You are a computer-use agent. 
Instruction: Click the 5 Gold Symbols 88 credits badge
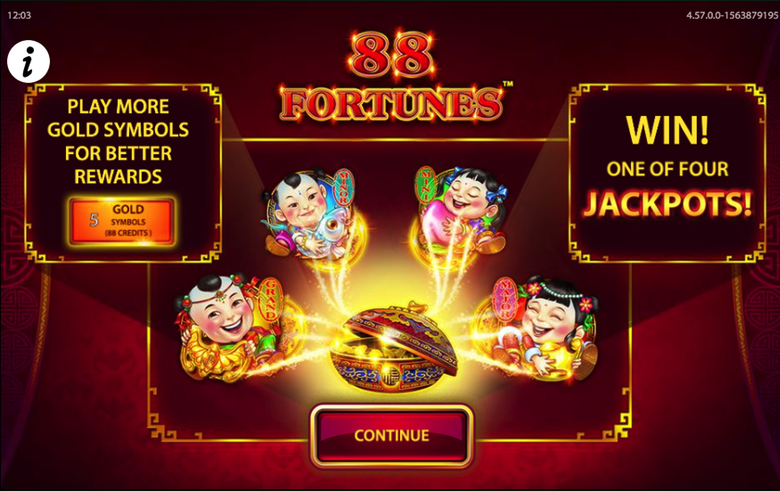click(122, 221)
